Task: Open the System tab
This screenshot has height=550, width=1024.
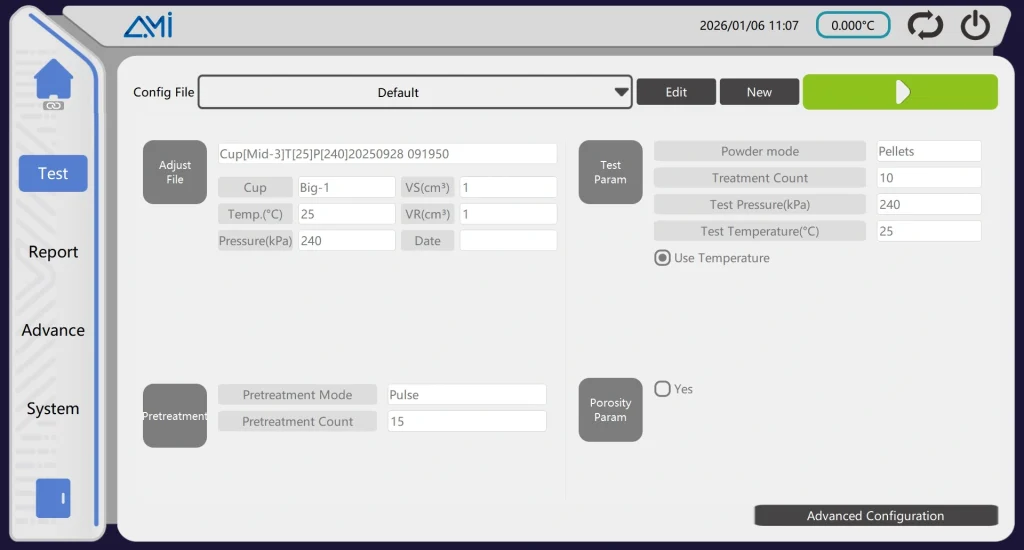Action: (53, 408)
